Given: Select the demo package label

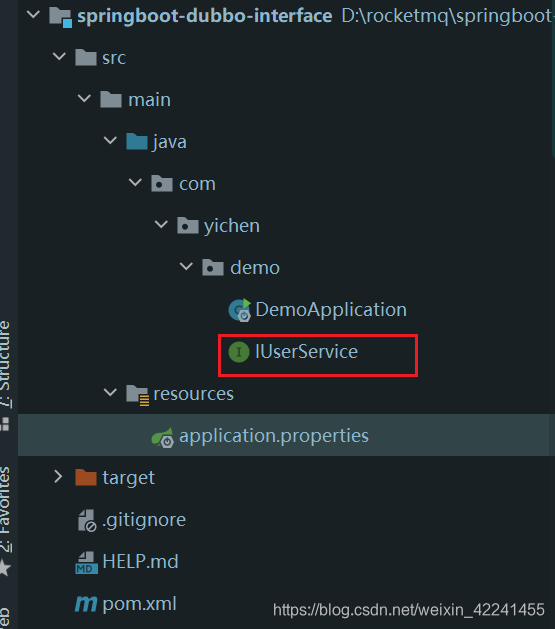Looking at the screenshot, I should [x=255, y=268].
